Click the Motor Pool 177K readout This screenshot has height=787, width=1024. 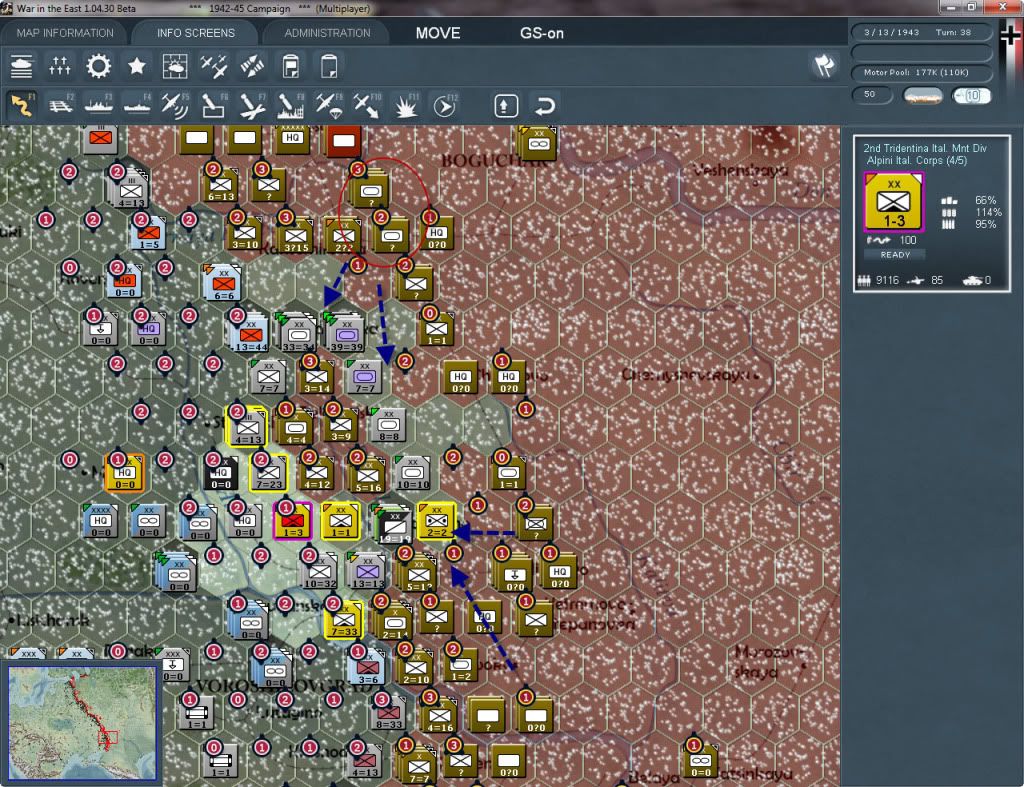pos(921,72)
